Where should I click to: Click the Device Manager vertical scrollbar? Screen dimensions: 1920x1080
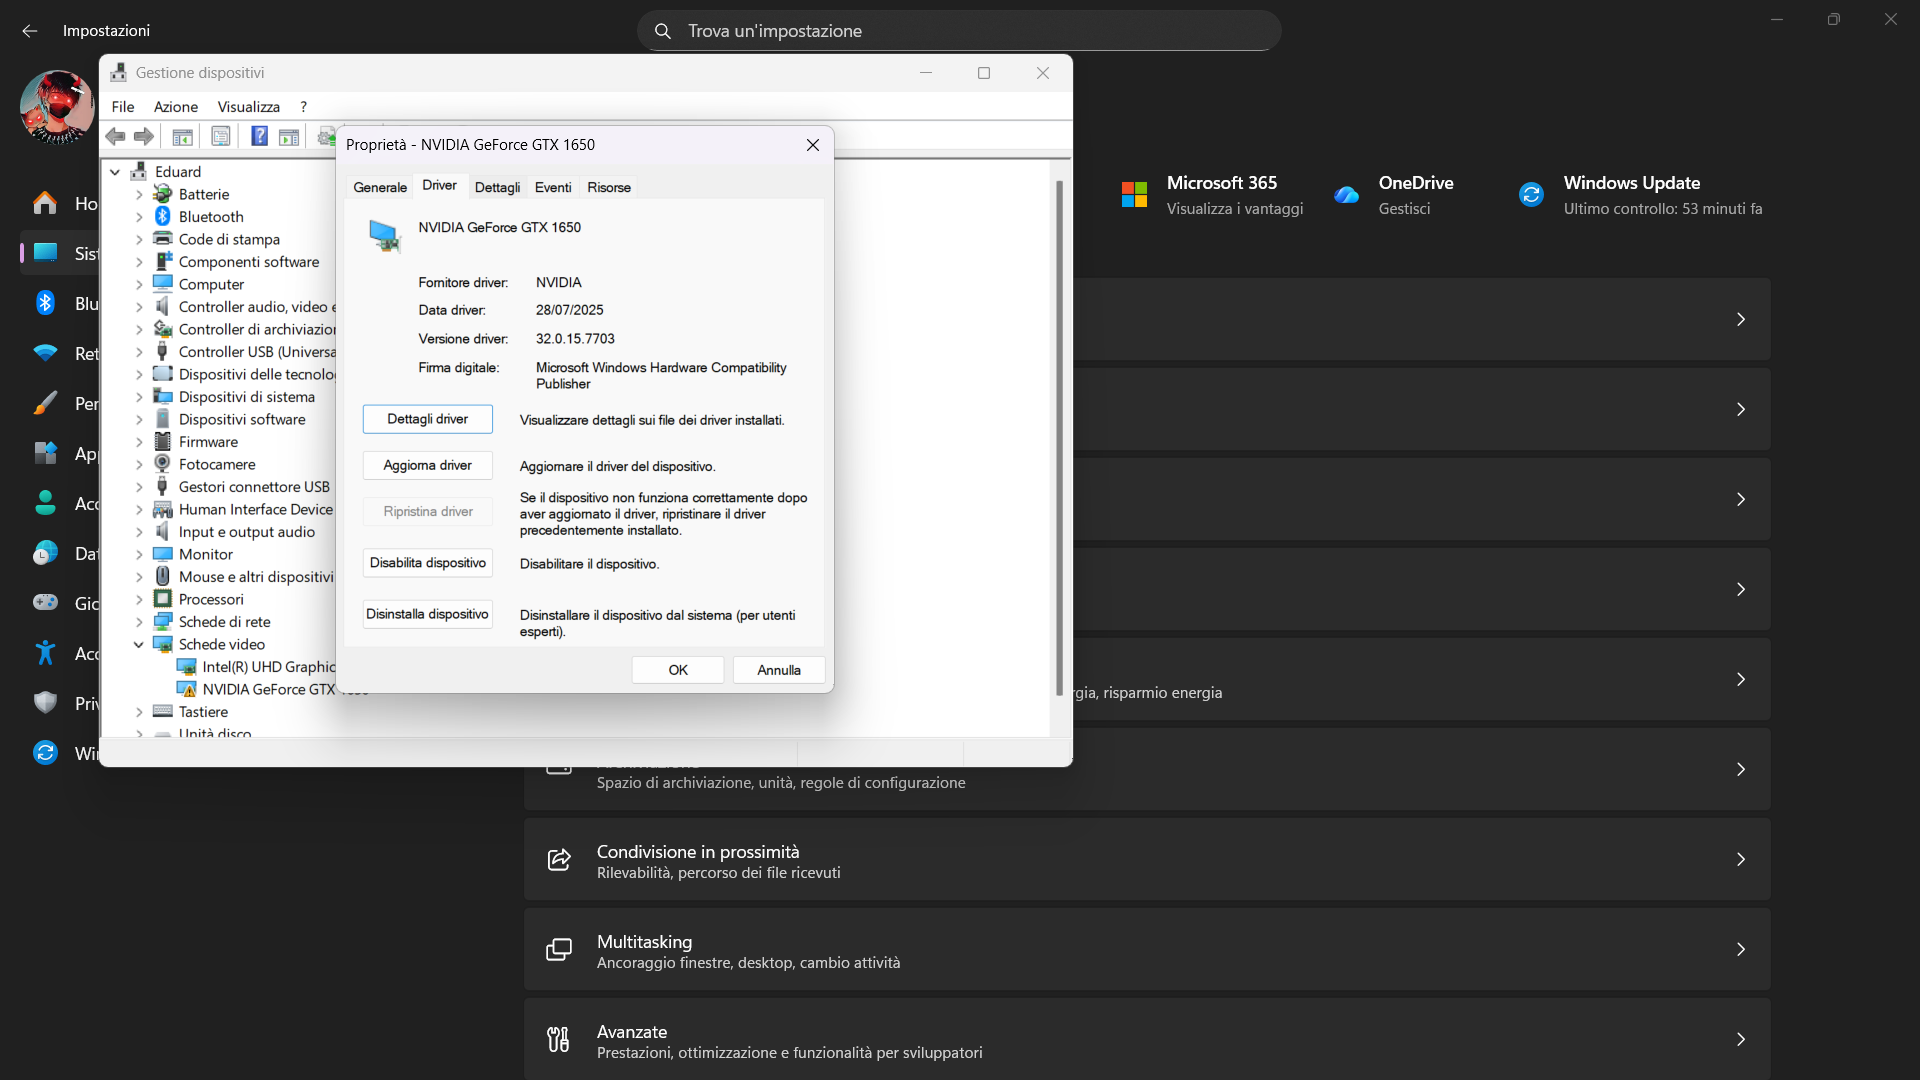1060,438
